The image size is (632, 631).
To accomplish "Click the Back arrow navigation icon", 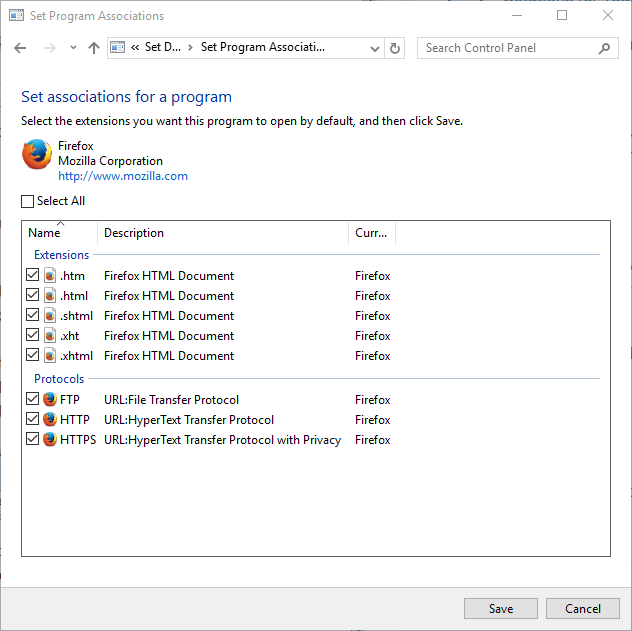I will 20,48.
